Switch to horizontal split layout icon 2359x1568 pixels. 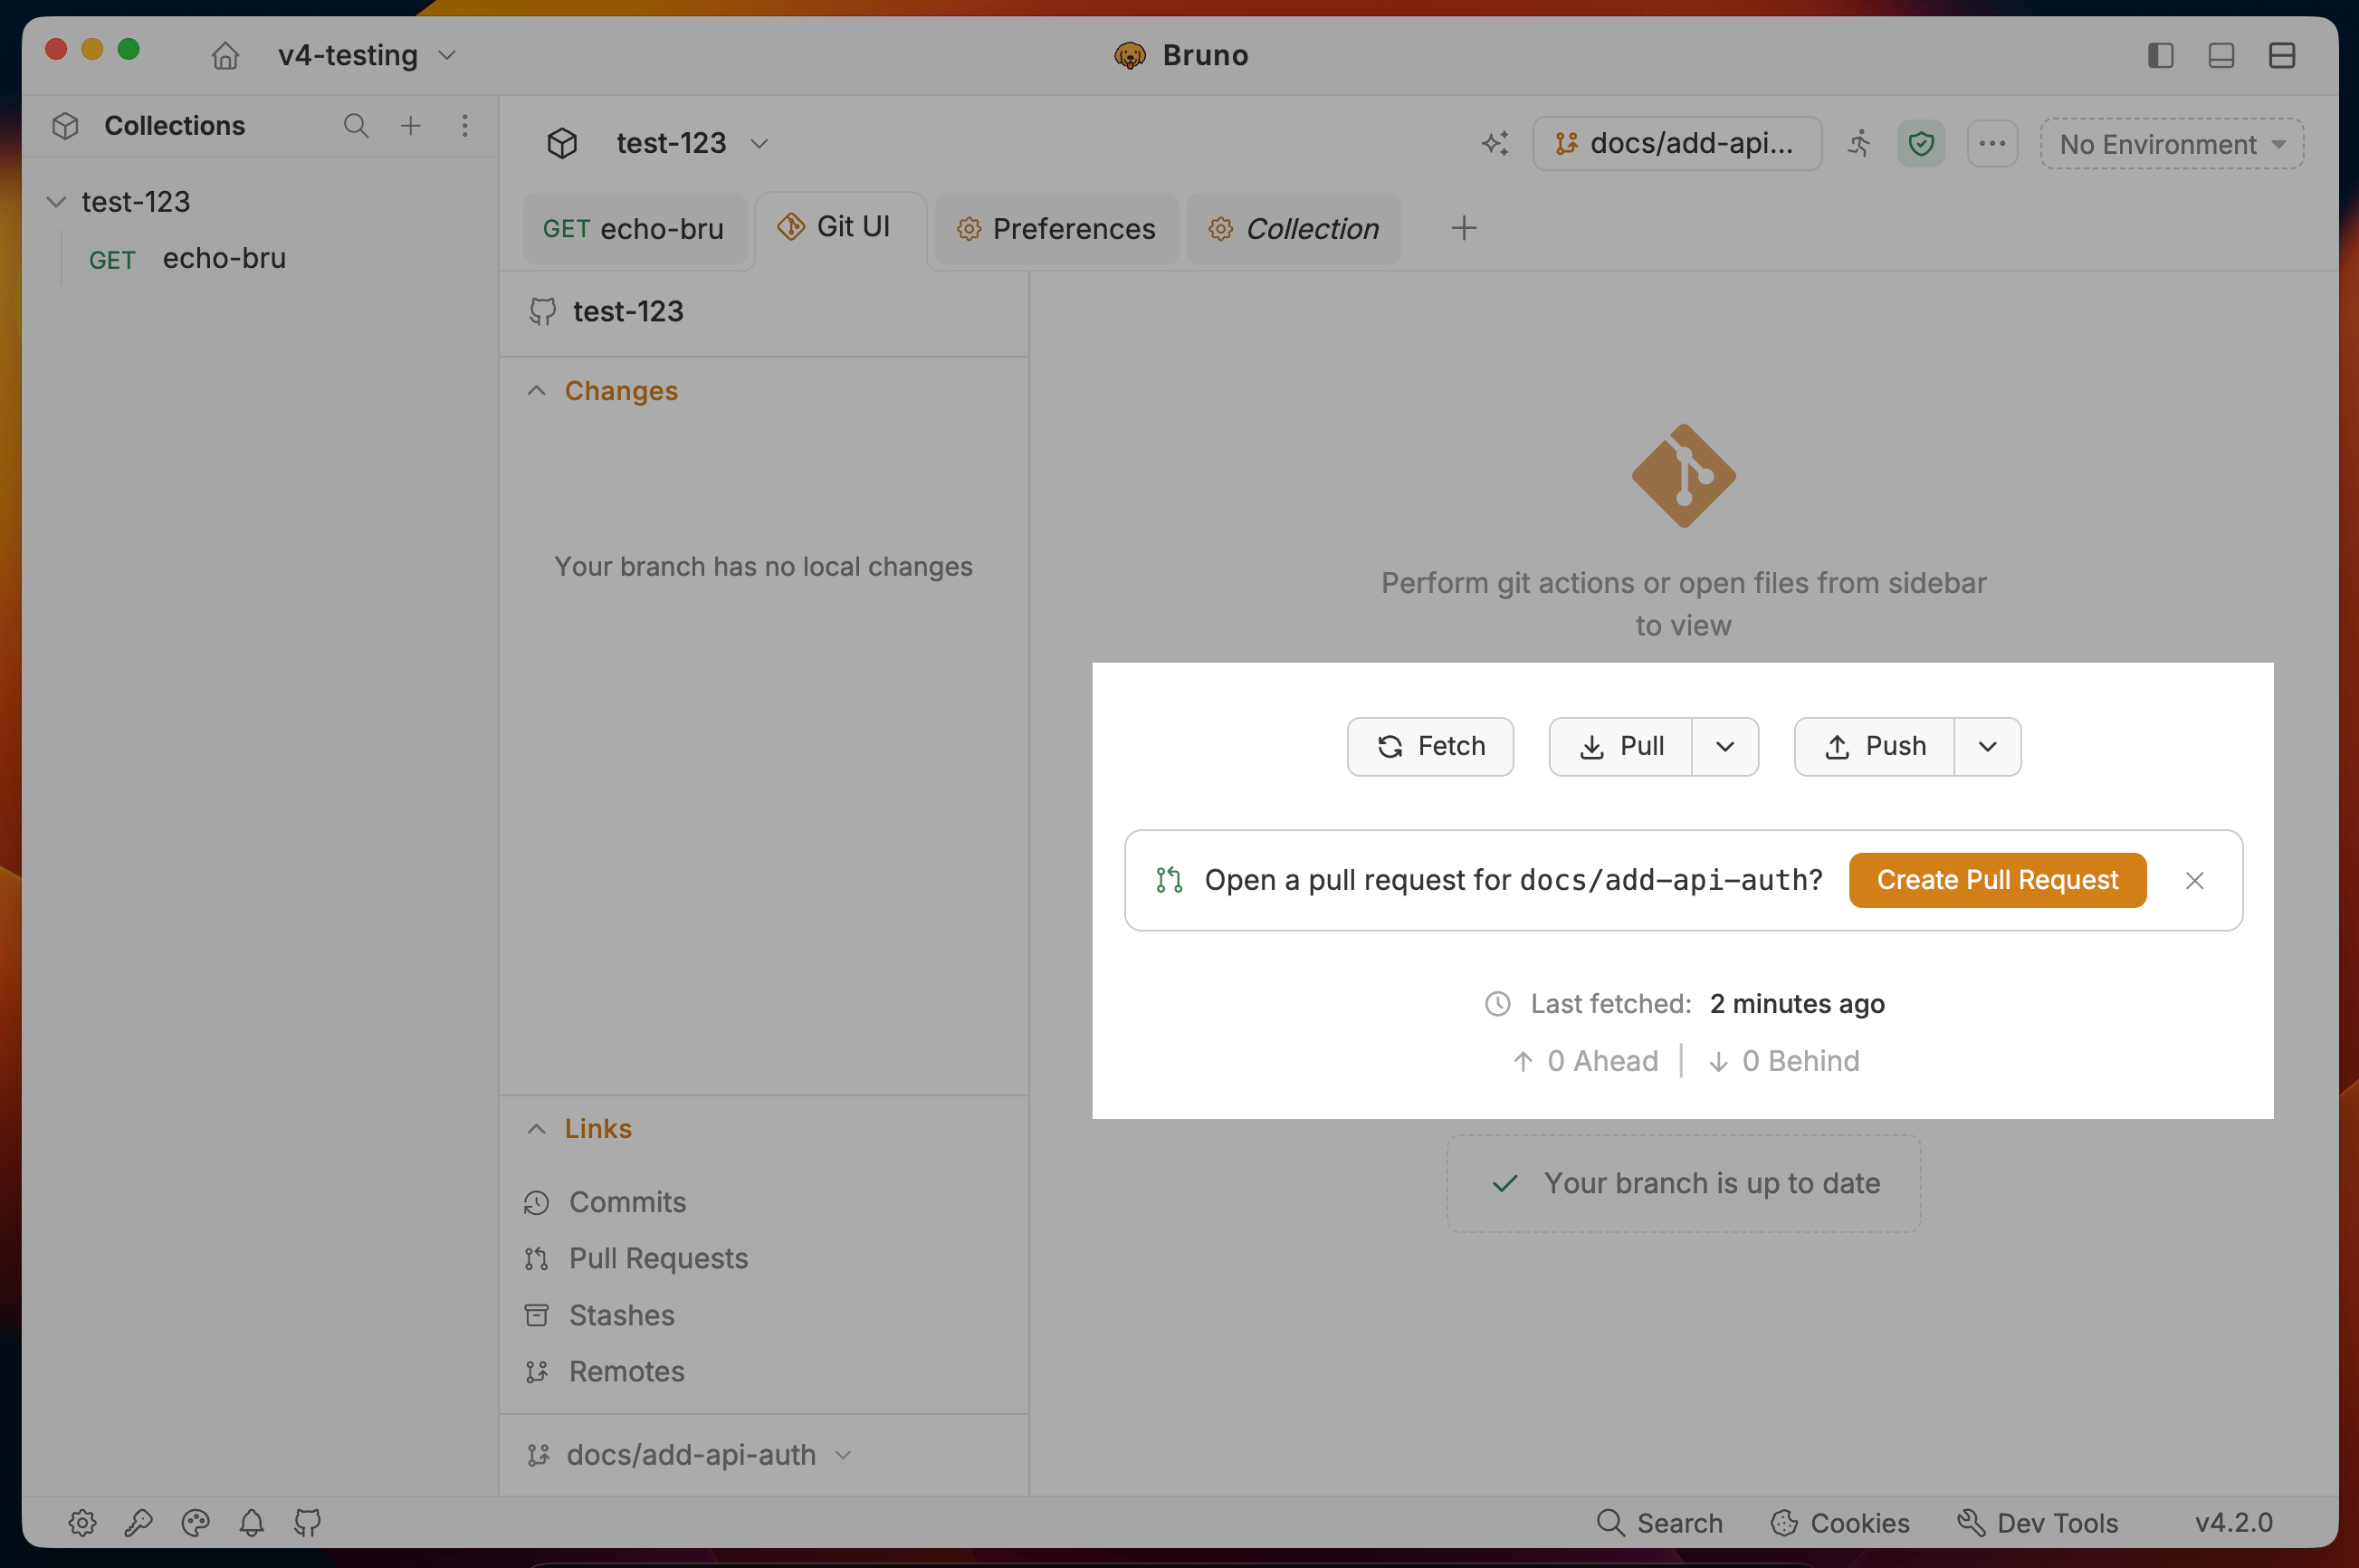pyautogui.click(x=2281, y=55)
